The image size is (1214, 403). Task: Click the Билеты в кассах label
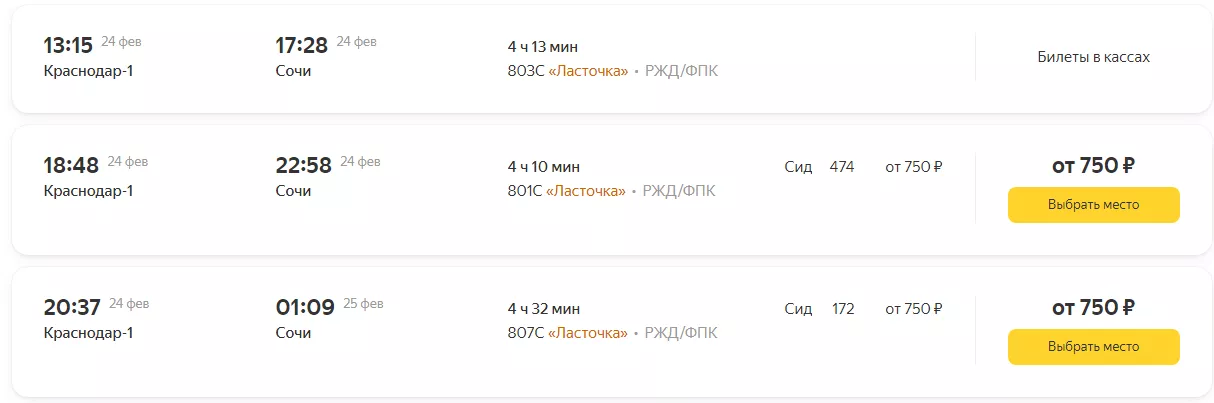[x=1093, y=57]
